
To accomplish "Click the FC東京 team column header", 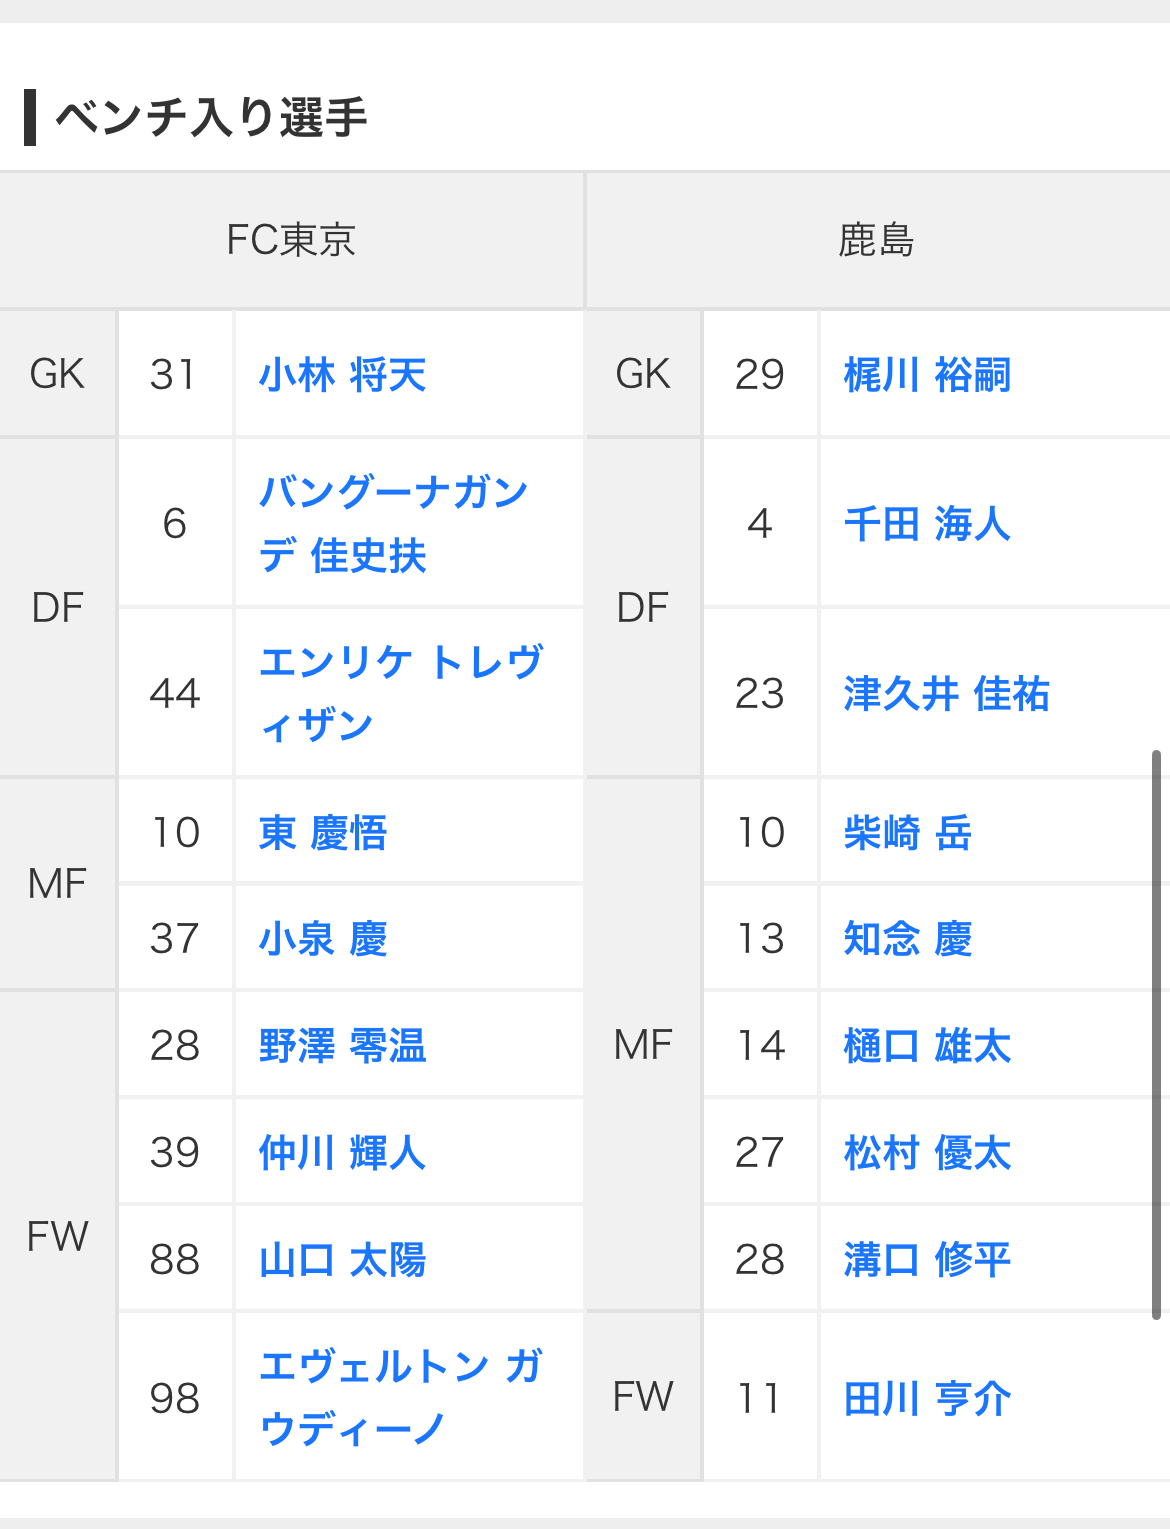I will [291, 240].
